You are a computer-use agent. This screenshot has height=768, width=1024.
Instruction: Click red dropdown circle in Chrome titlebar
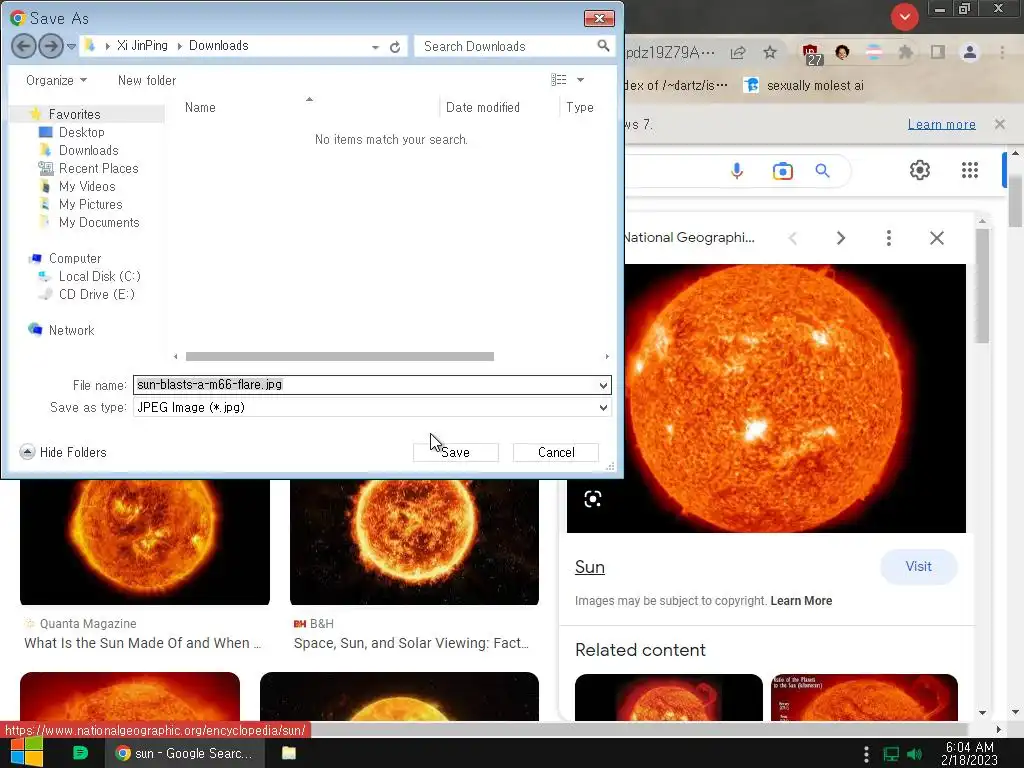point(904,17)
